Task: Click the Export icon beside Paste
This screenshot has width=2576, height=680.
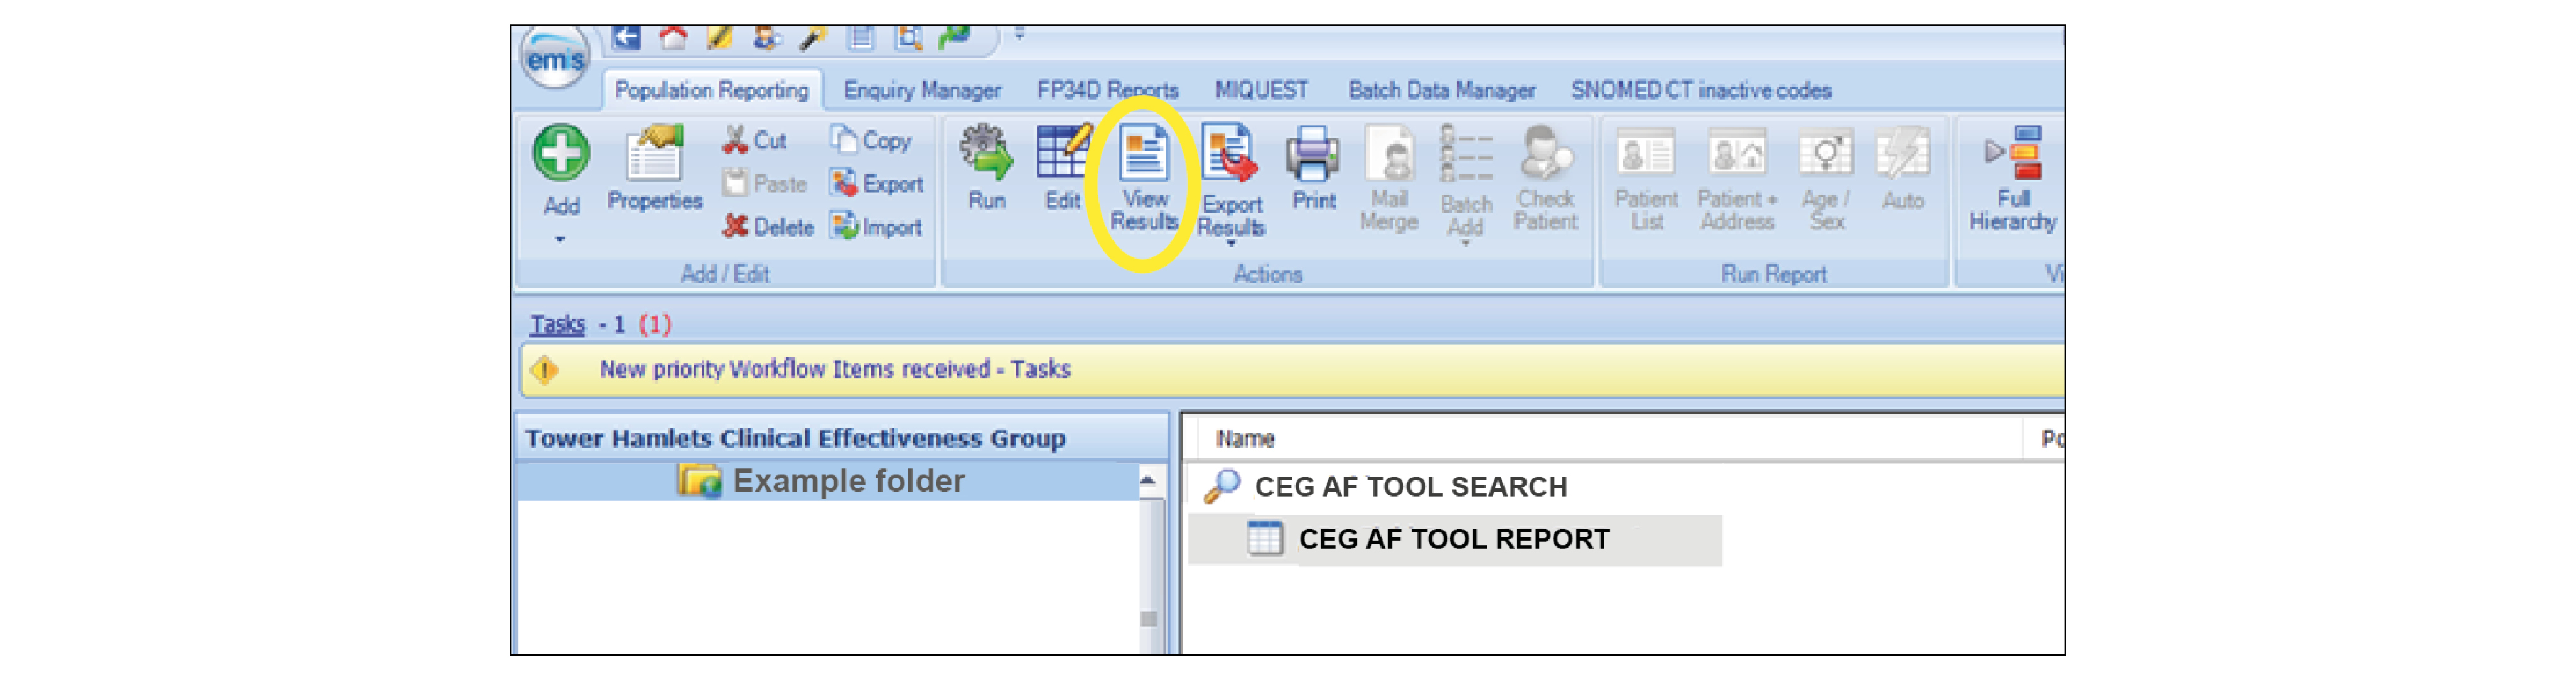Action: pyautogui.click(x=876, y=184)
